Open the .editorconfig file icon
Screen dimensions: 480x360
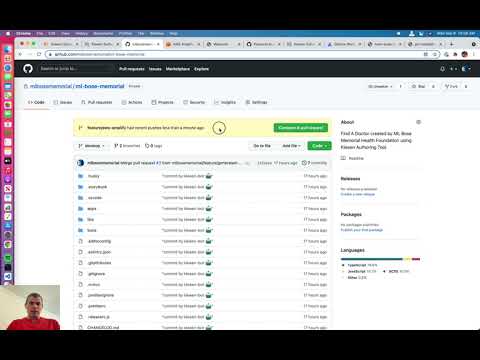click(x=80, y=241)
